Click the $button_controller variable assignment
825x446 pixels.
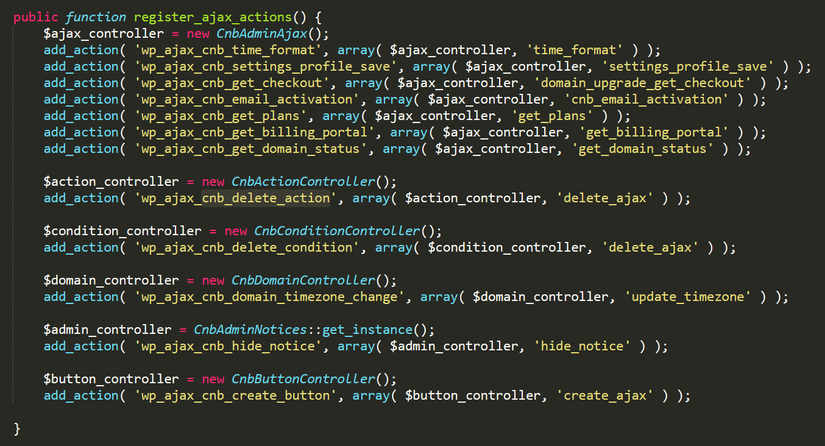tap(111, 379)
